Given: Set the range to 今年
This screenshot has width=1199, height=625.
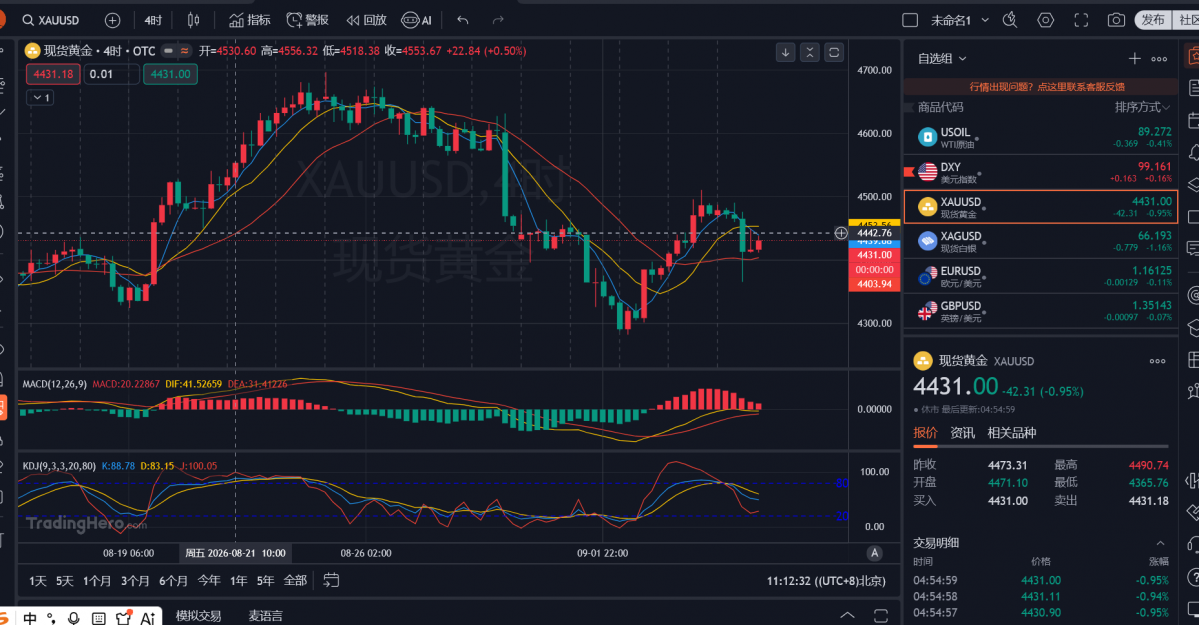Looking at the screenshot, I should [210, 581].
